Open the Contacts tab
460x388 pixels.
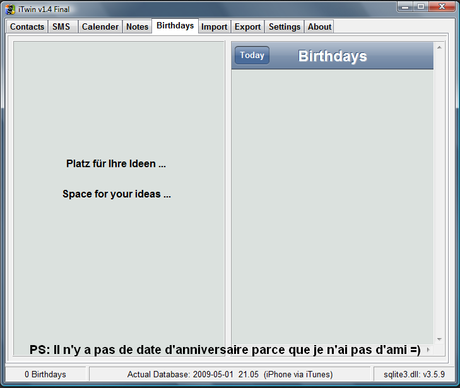(x=27, y=27)
